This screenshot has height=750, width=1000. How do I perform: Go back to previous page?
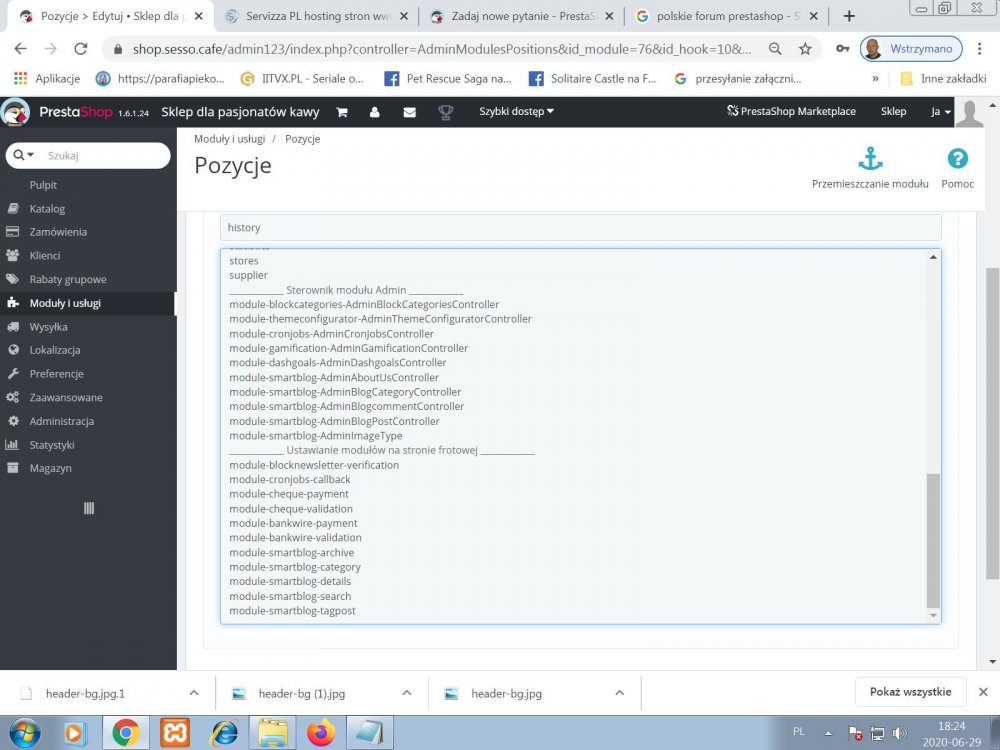click(20, 48)
